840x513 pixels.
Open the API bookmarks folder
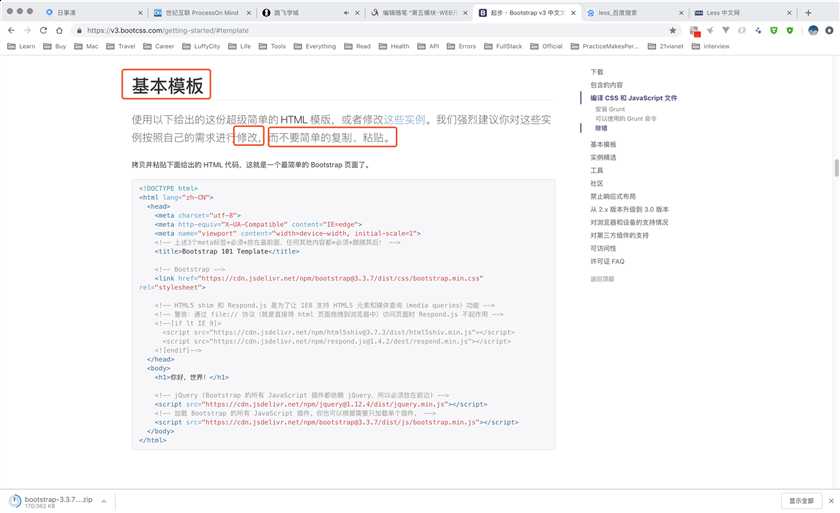click(x=429, y=47)
